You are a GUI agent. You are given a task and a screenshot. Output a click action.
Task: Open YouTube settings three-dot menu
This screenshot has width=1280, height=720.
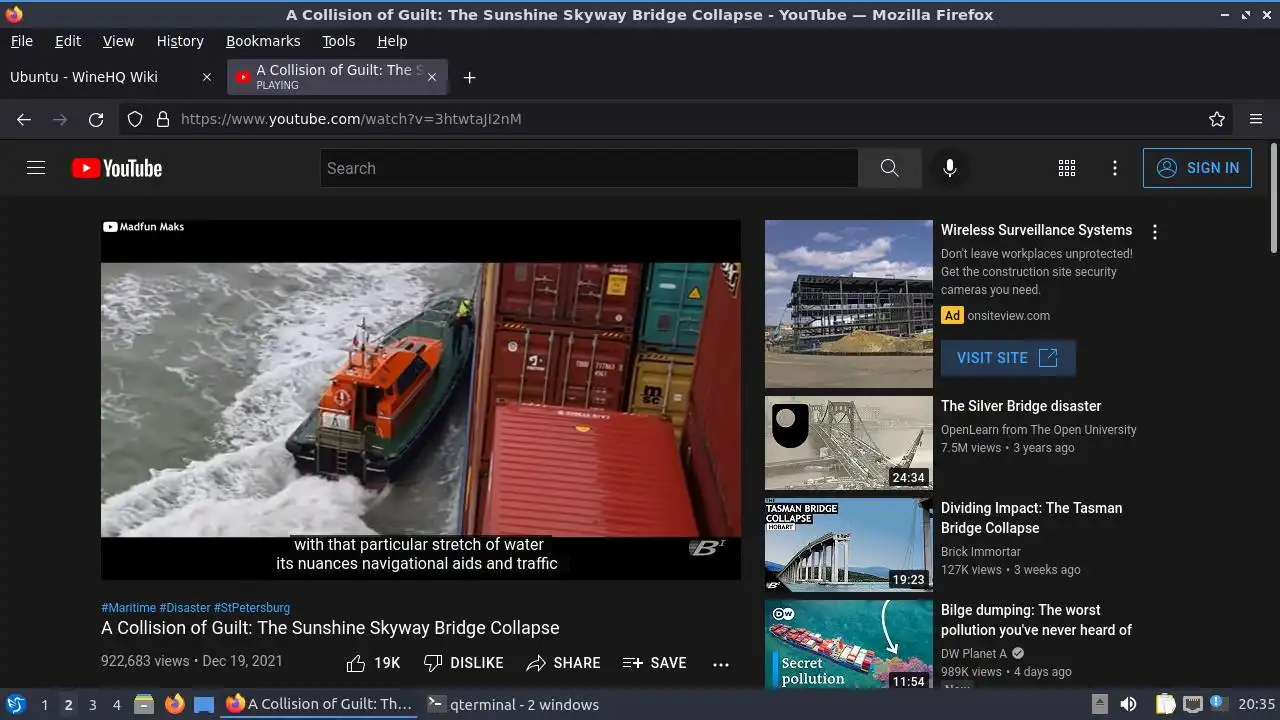tap(1115, 168)
